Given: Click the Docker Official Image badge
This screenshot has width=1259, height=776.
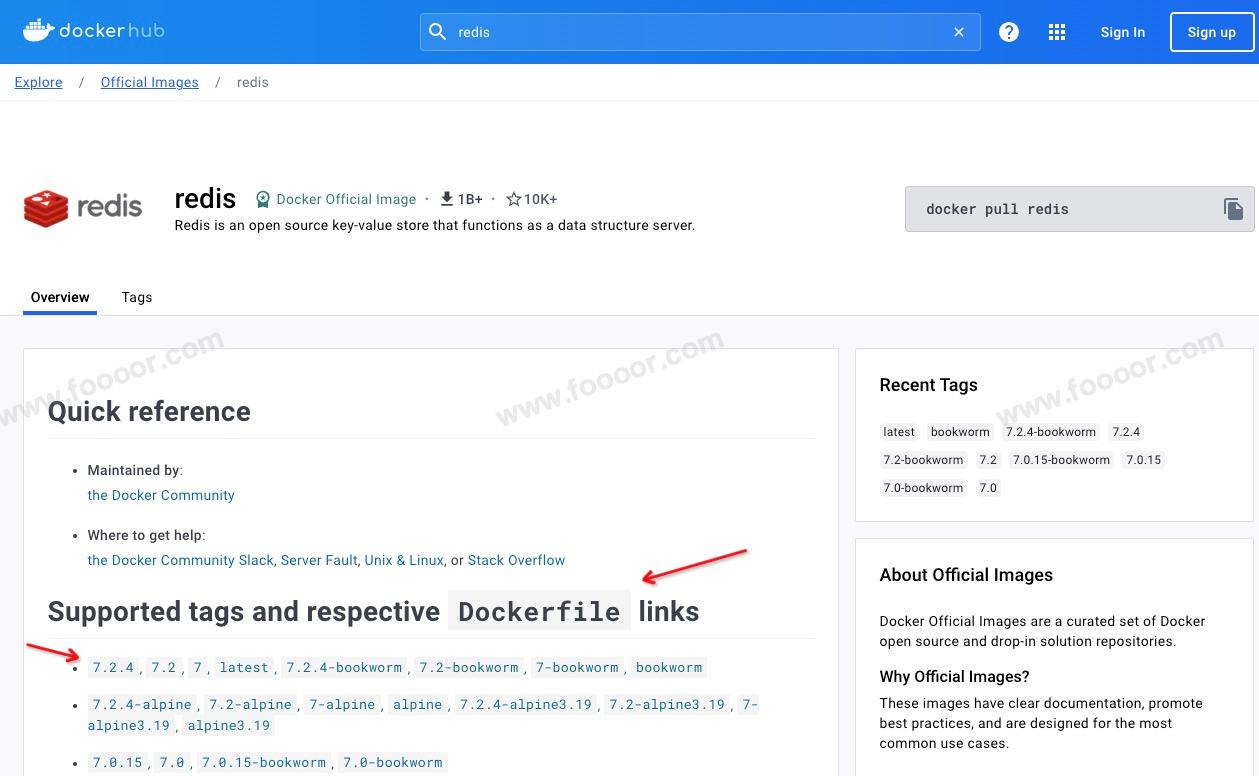Looking at the screenshot, I should coord(336,199).
